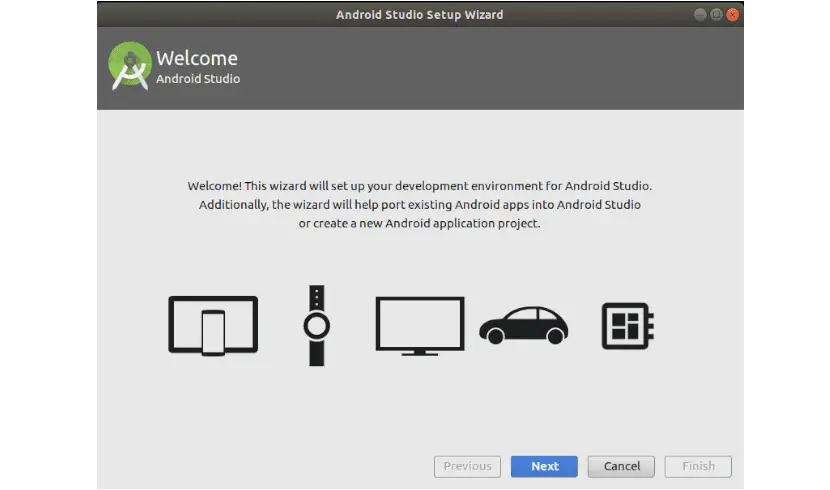Click the Android Things circuit board icon
Image resolution: width=830 pixels, height=490 pixels.
coord(628,325)
